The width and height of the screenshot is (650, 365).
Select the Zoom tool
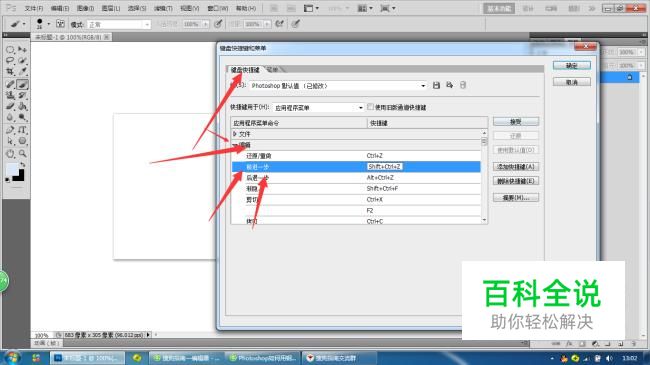23,153
